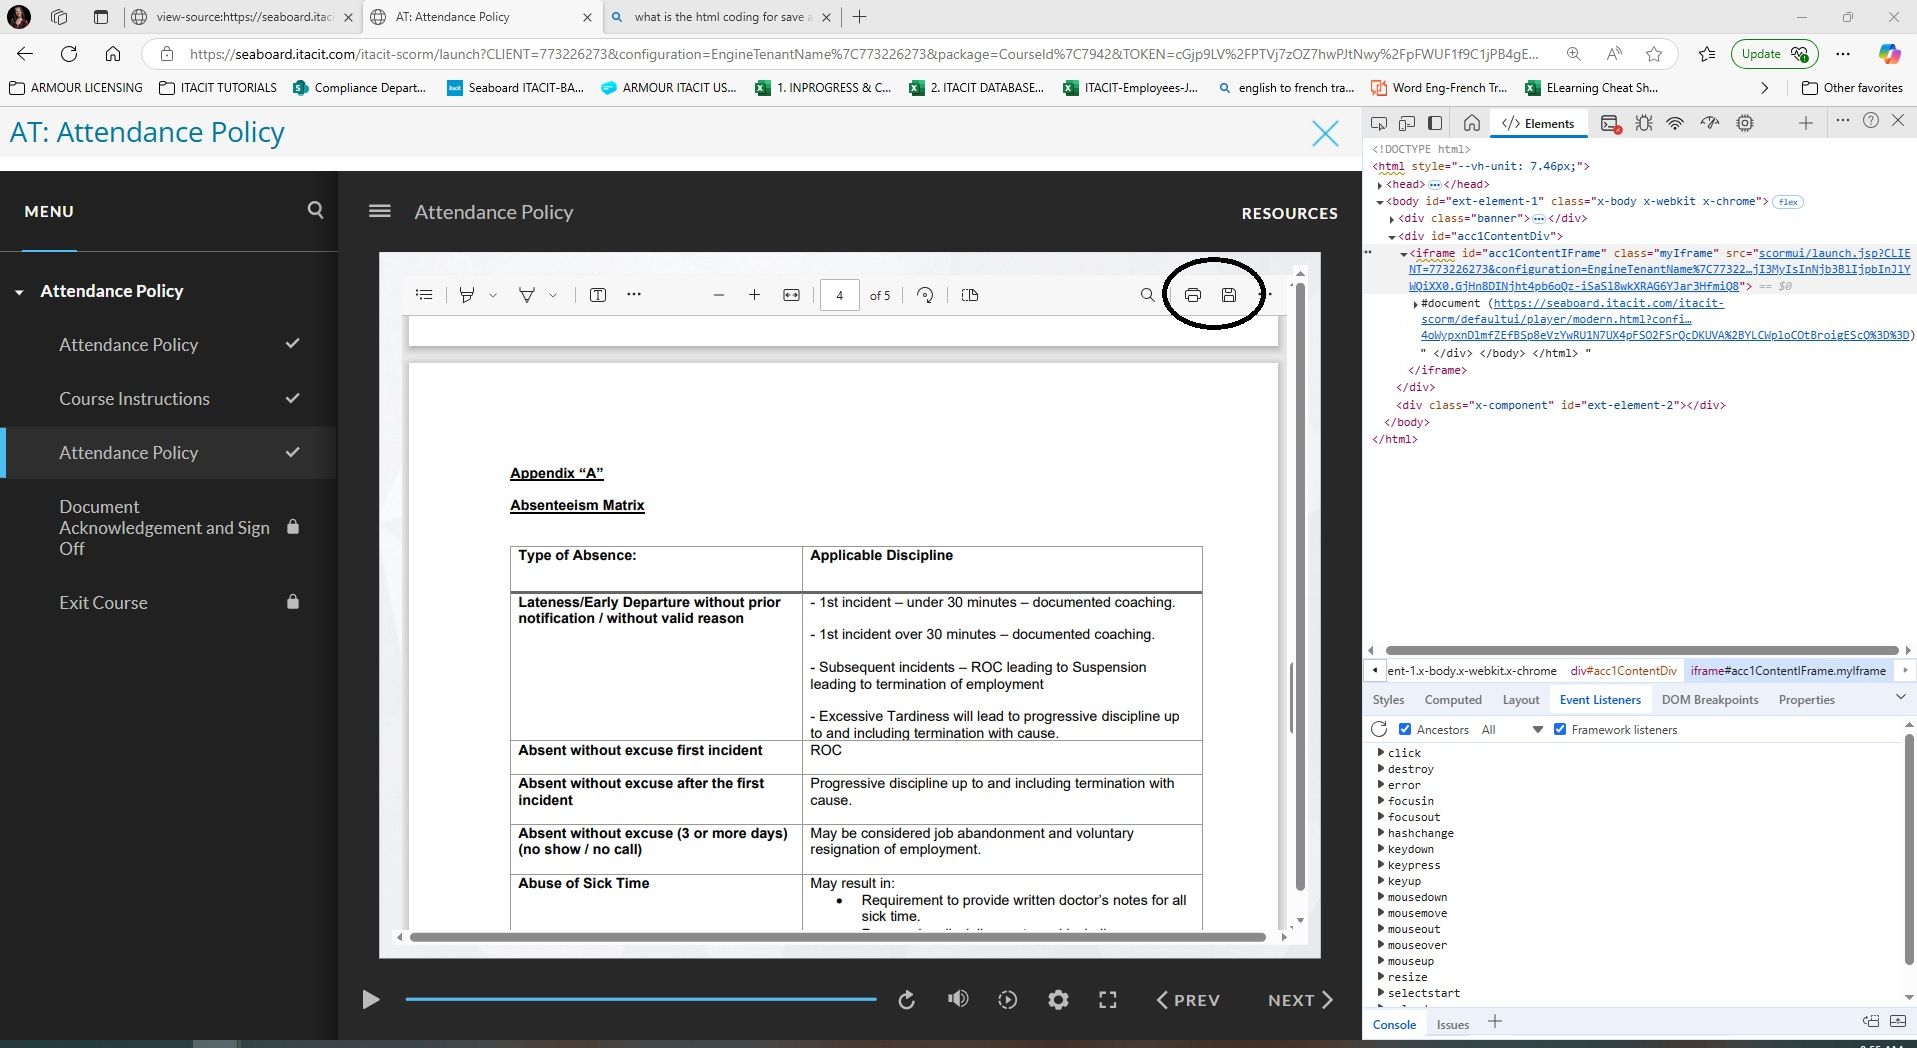
Task: Expand the click event listener entry
Action: coord(1380,752)
